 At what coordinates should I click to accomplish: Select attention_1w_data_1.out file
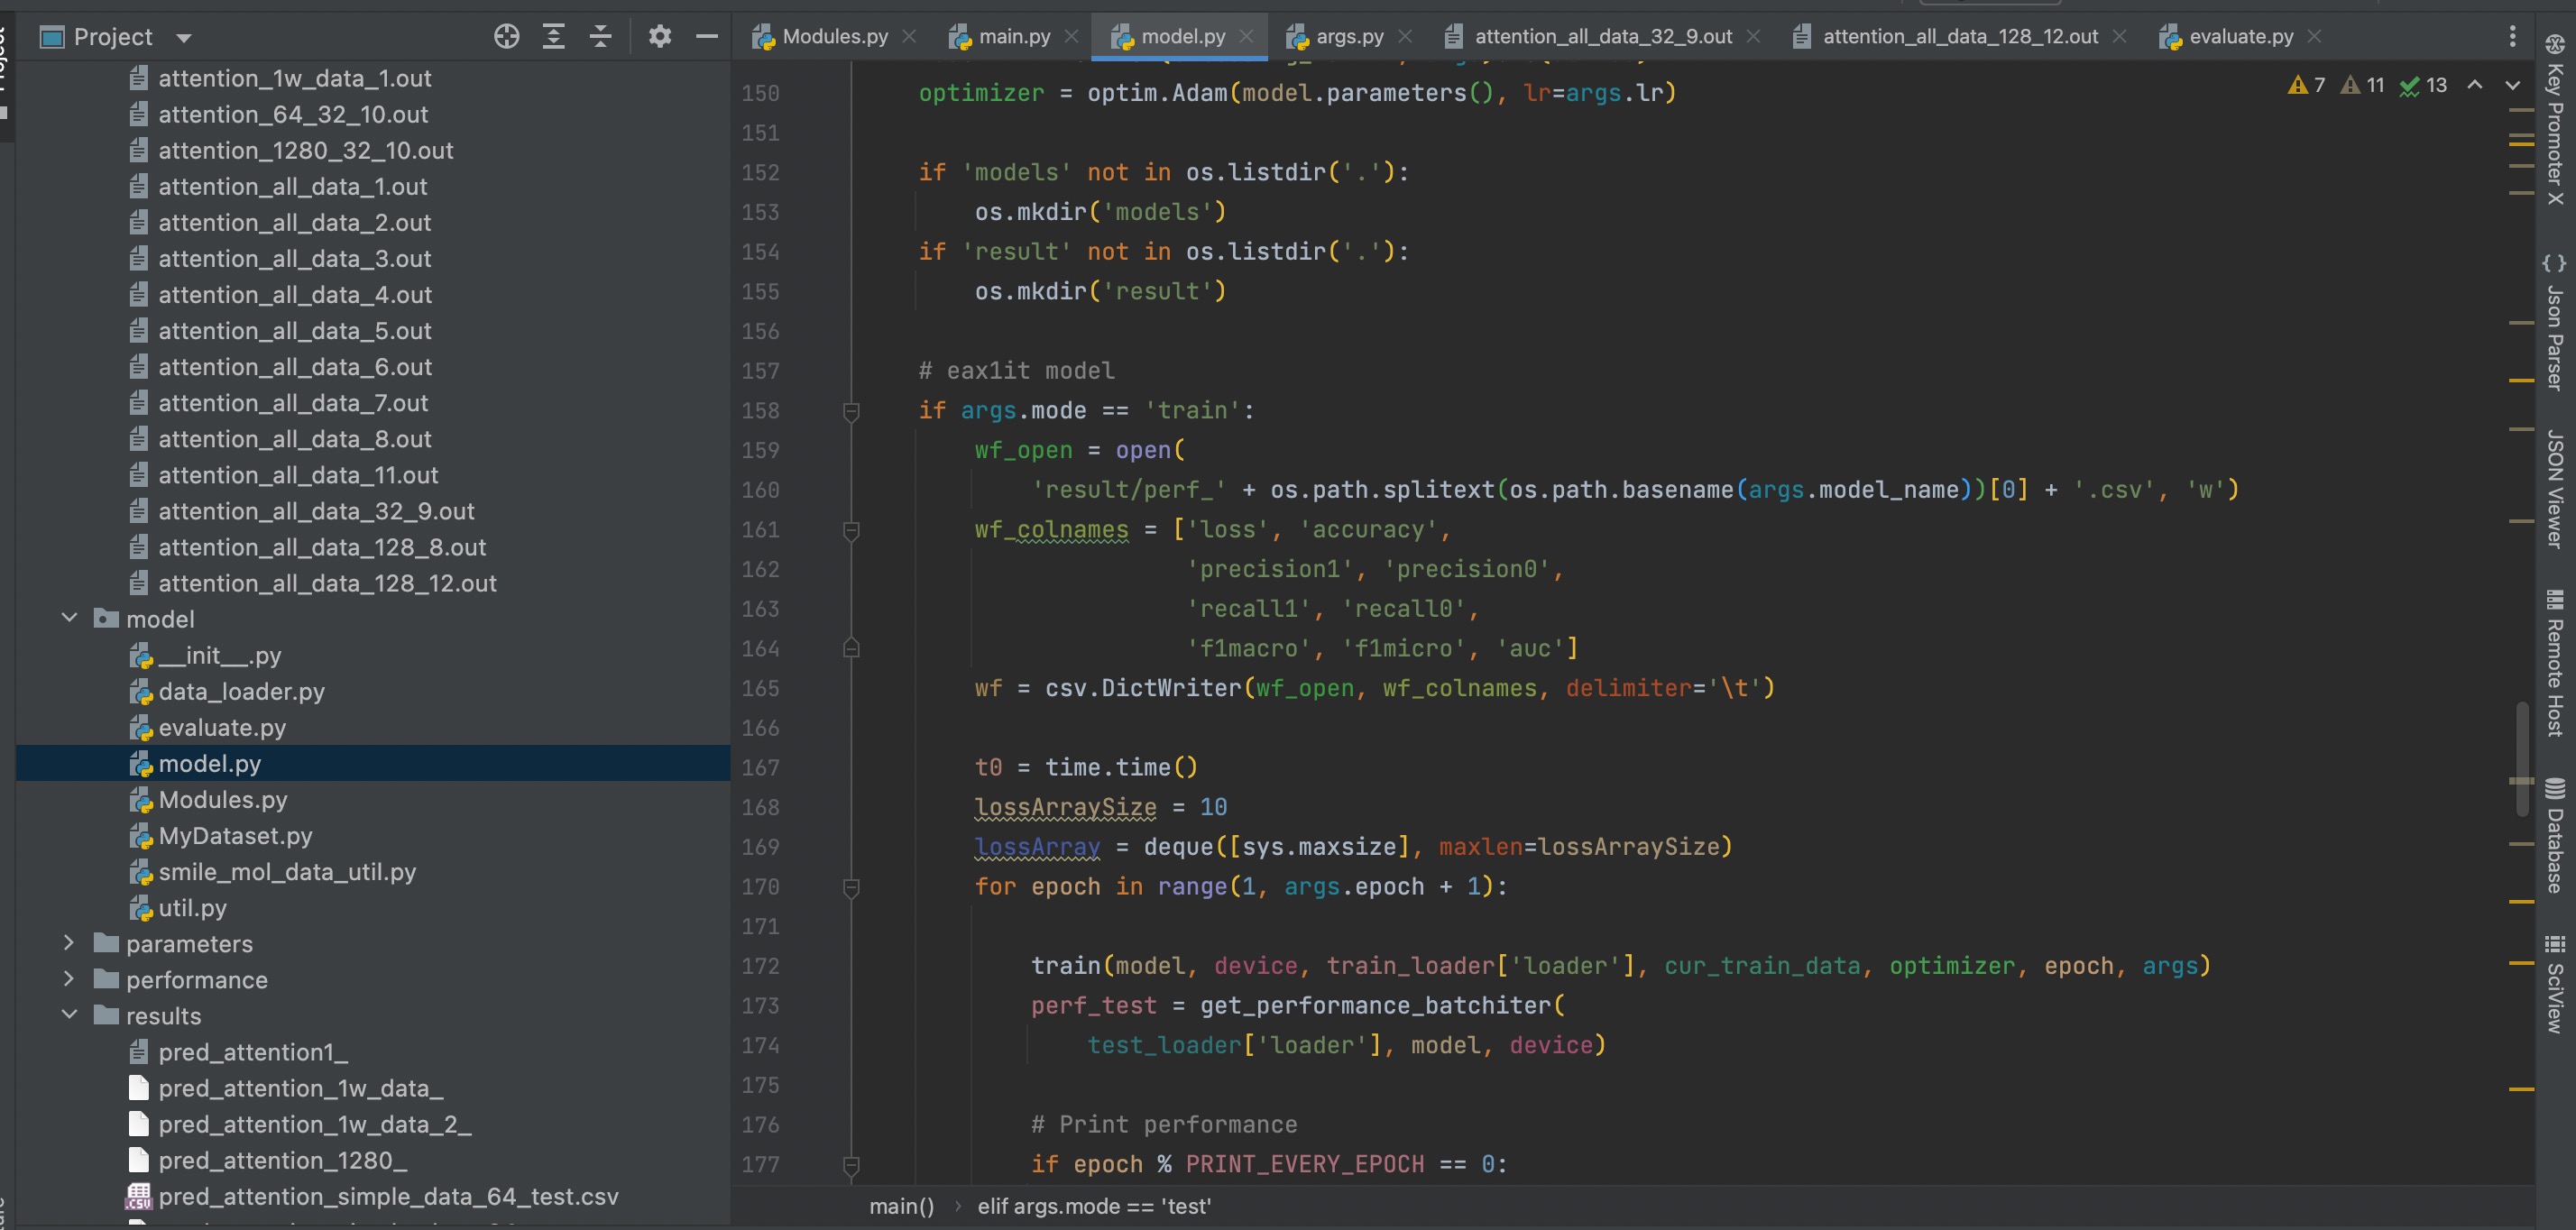[x=295, y=78]
